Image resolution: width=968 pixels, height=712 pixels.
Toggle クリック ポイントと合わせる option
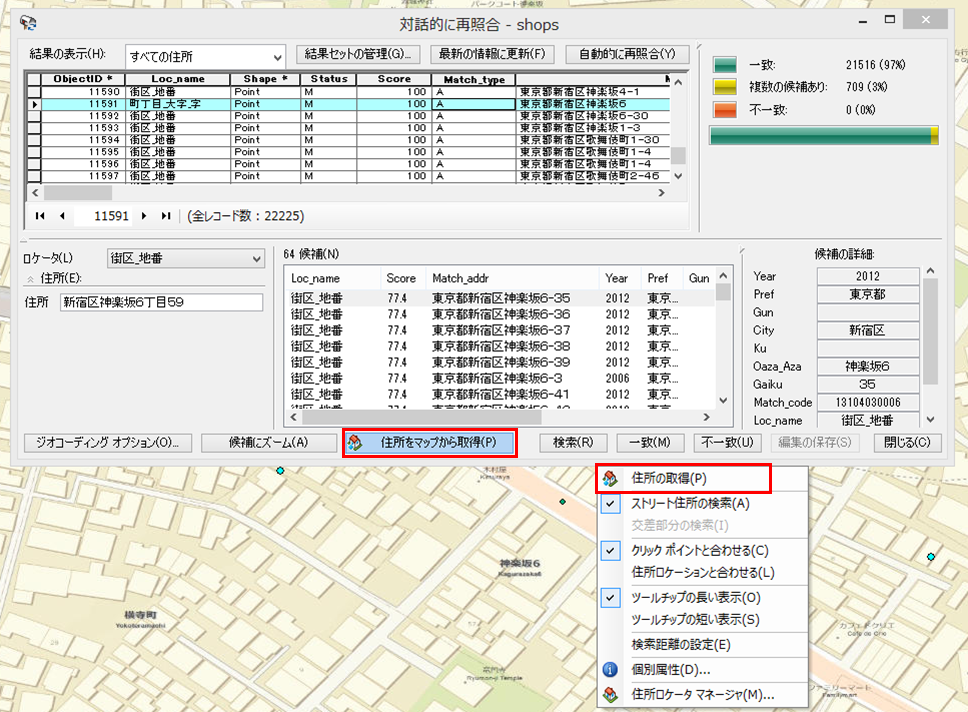point(700,550)
